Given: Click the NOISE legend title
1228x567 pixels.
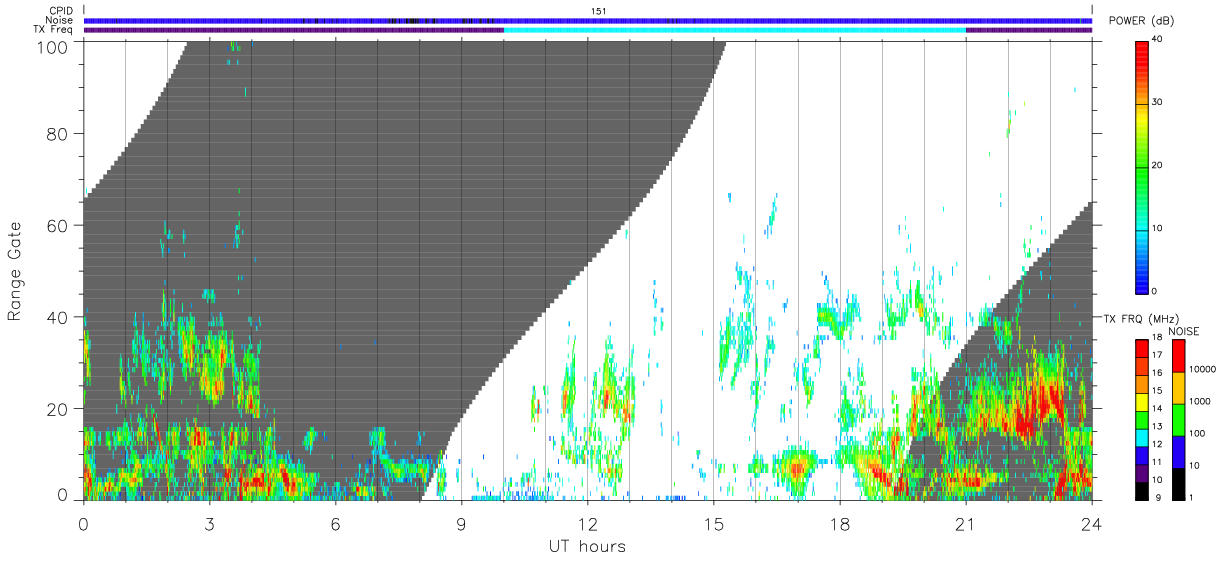Looking at the screenshot, I should click(1185, 331).
